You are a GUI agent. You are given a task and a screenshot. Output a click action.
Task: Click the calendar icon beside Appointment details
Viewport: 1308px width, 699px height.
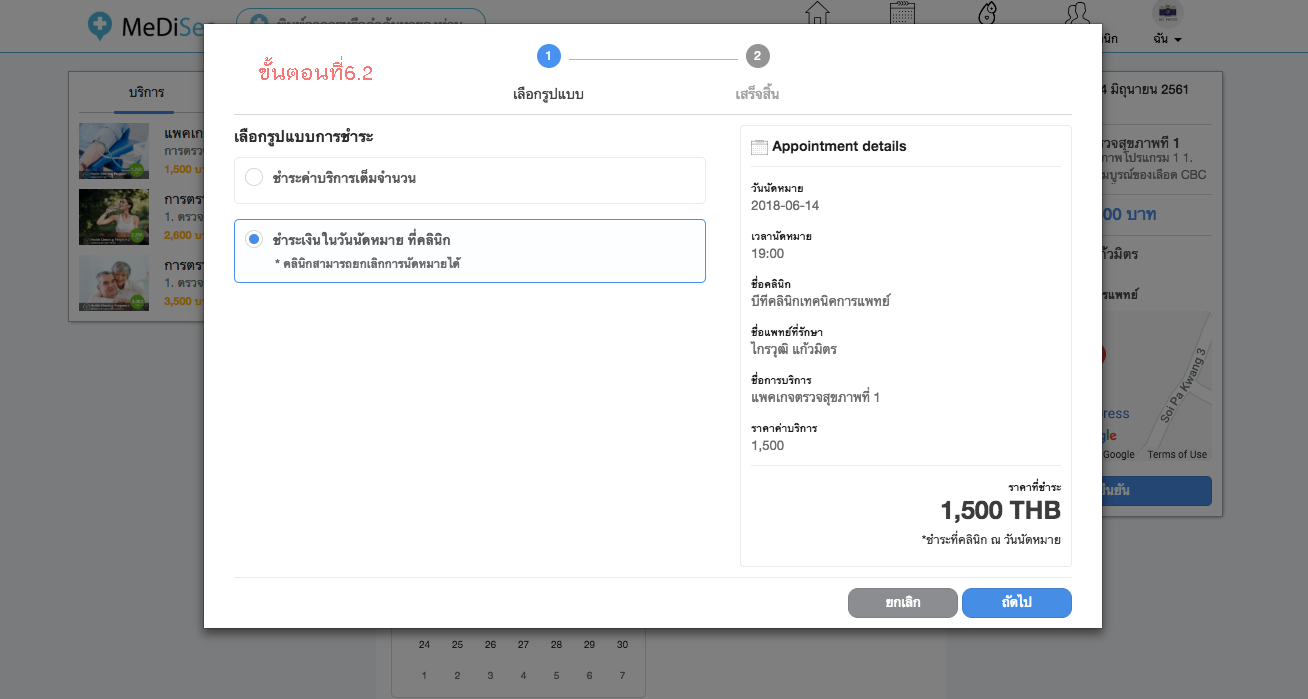[x=759, y=147]
